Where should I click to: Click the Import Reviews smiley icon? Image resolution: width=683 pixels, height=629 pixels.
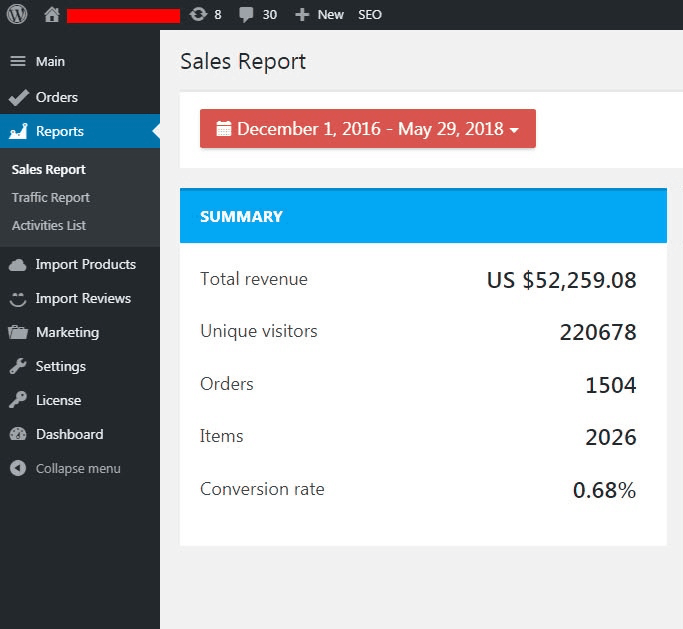(x=18, y=299)
